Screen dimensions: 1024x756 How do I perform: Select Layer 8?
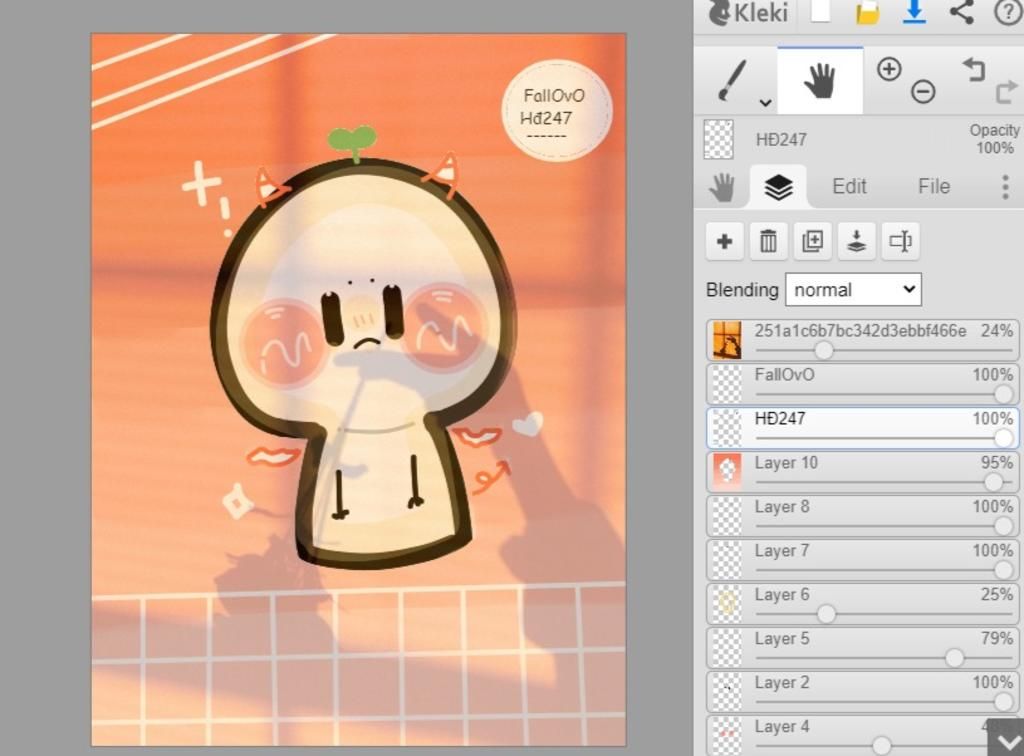[x=863, y=516]
